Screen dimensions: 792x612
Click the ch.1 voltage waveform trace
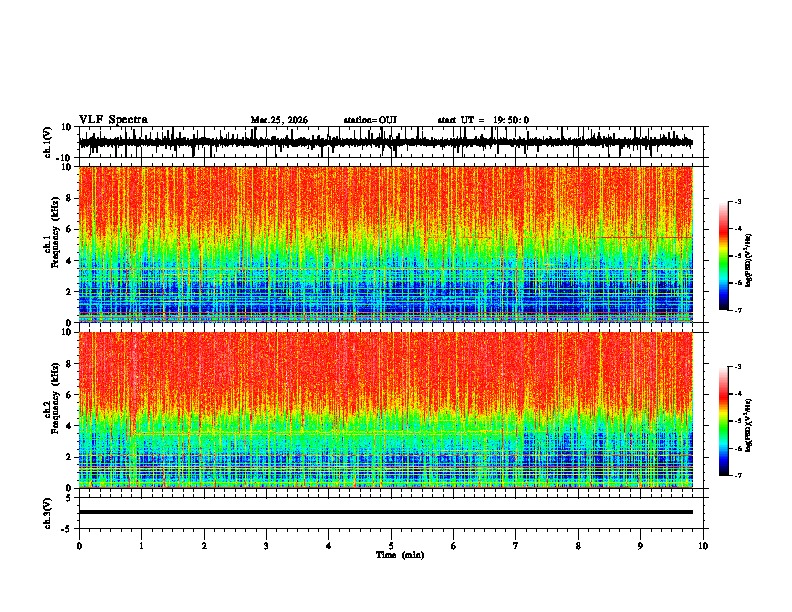385,142
